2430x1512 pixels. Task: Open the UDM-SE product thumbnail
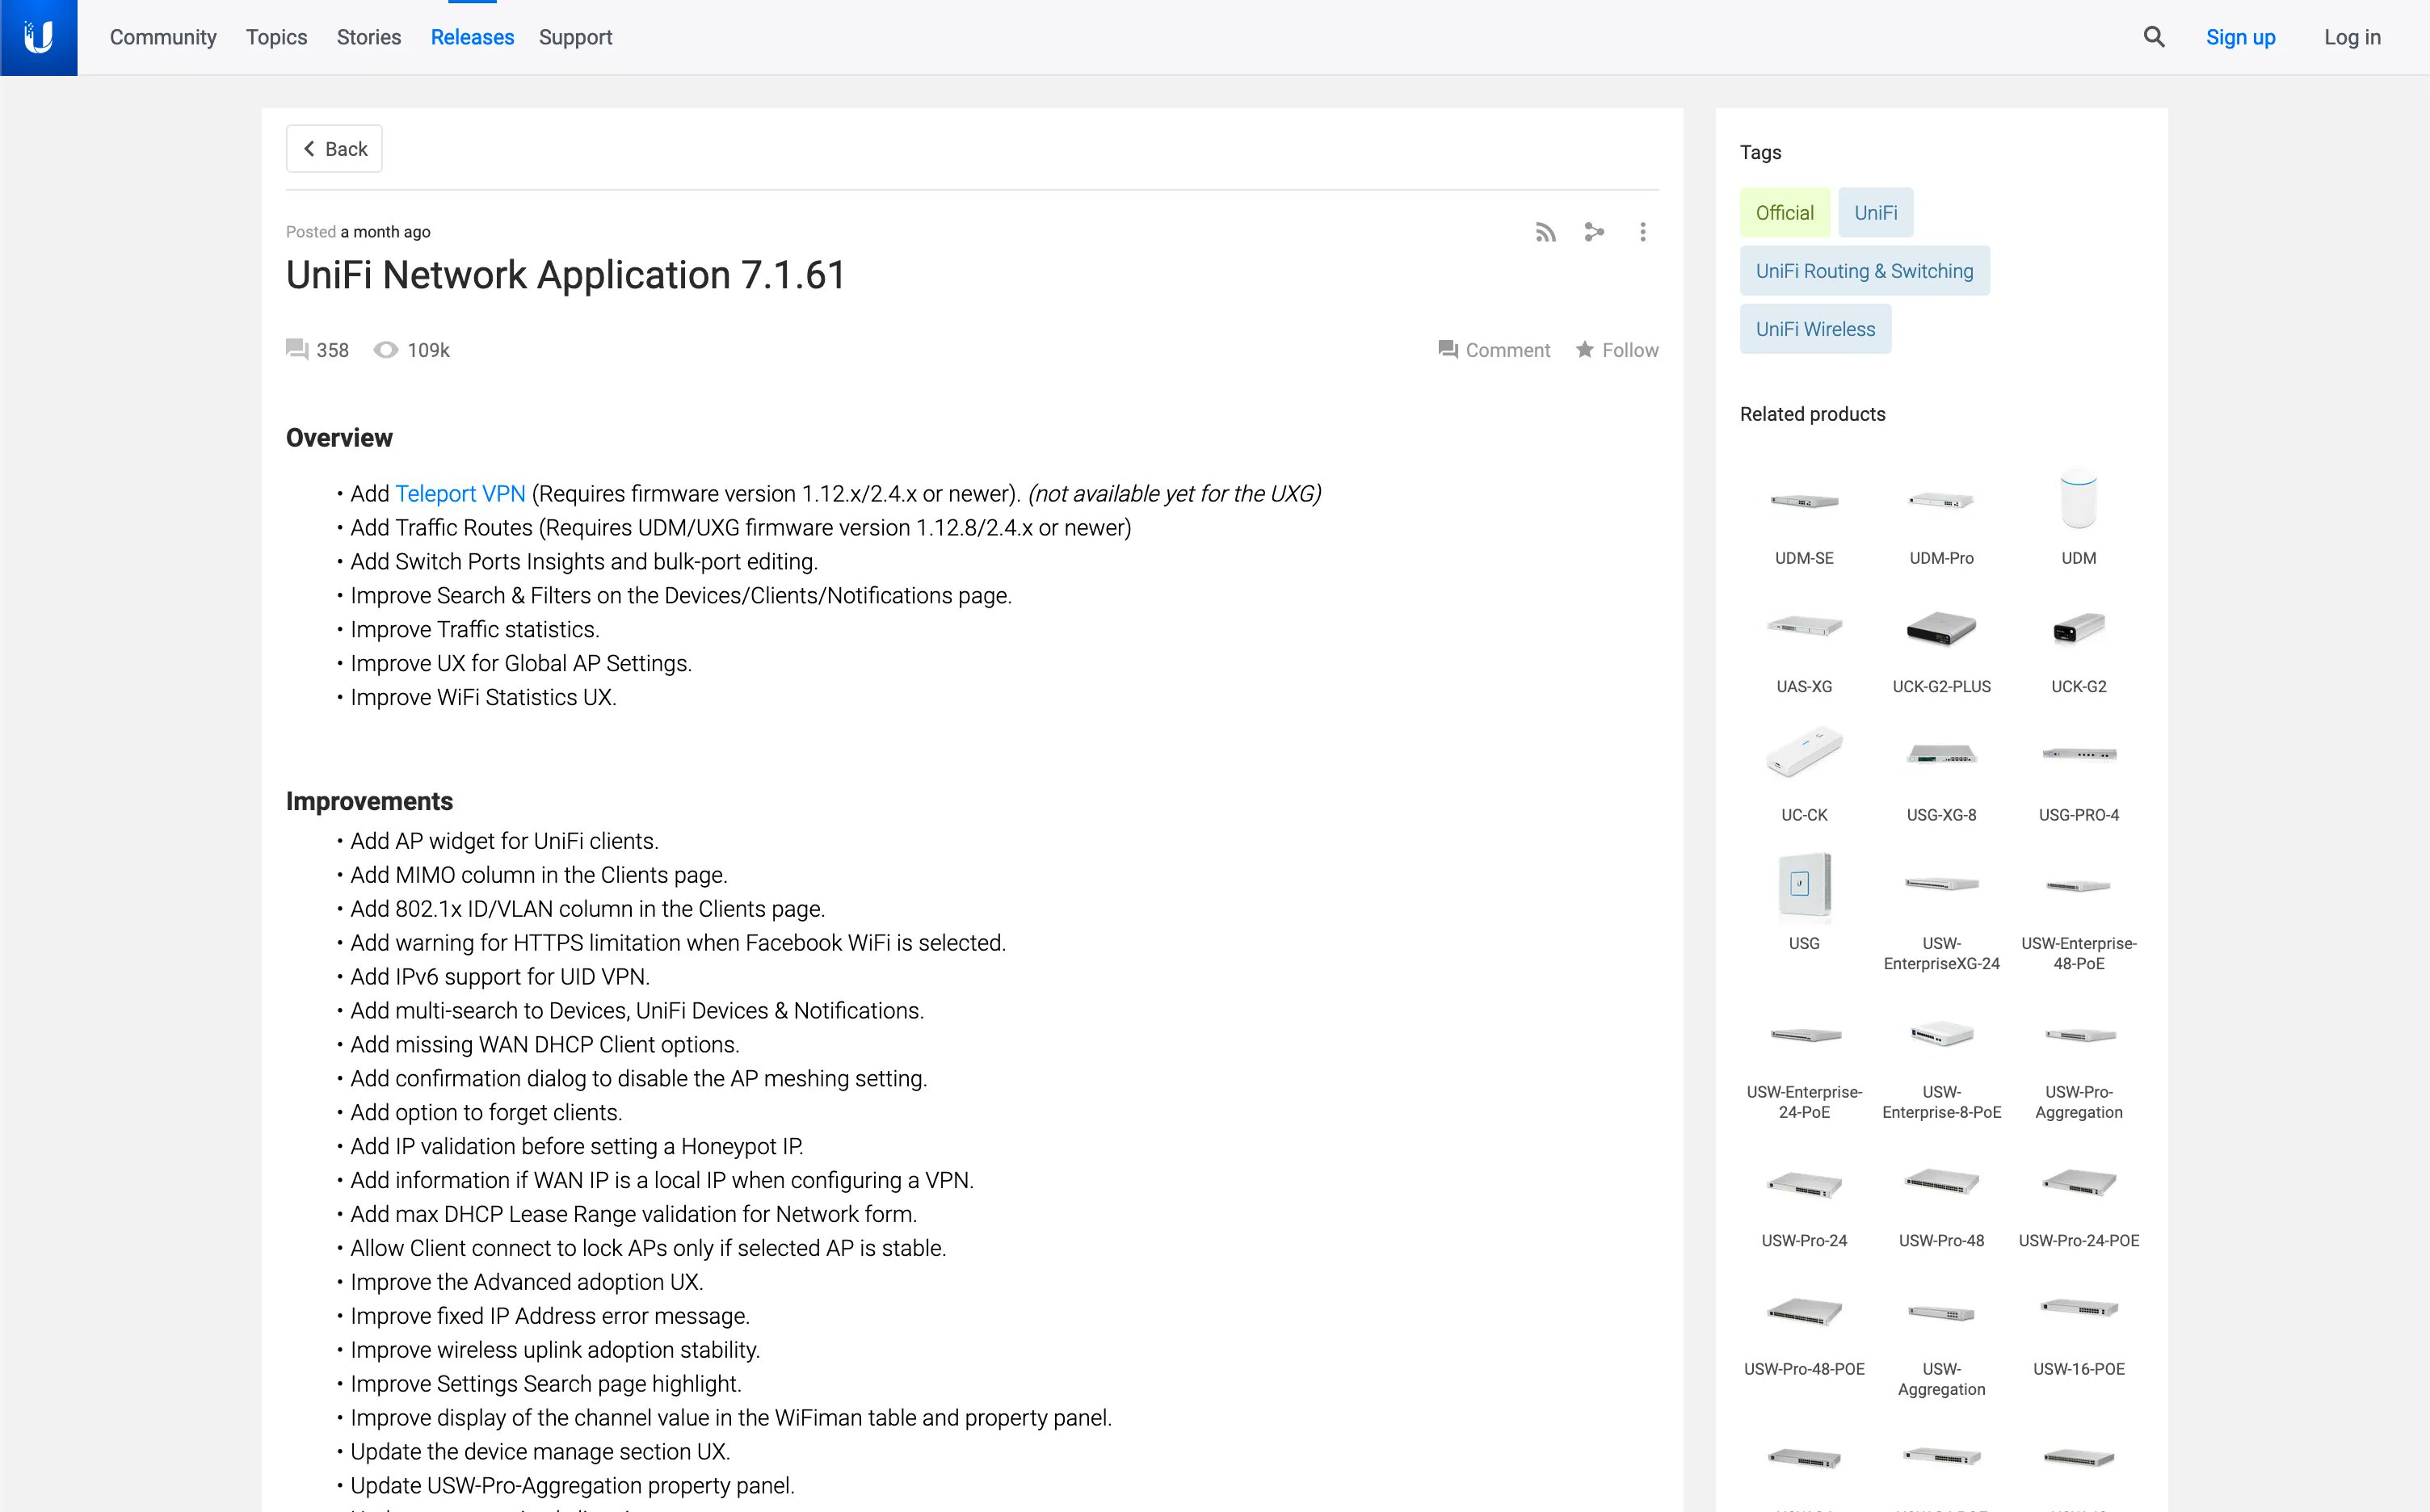tap(1804, 500)
